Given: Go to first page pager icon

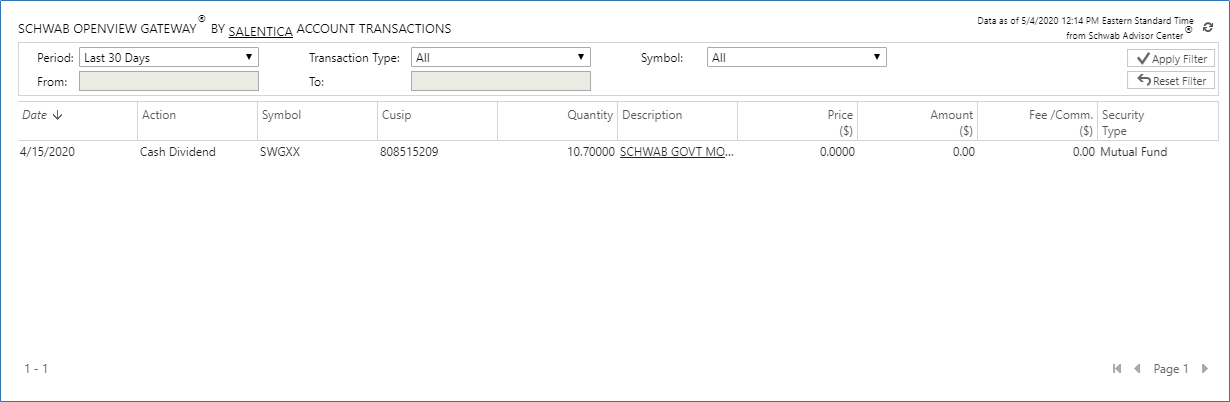Looking at the screenshot, I should 1117,369.
